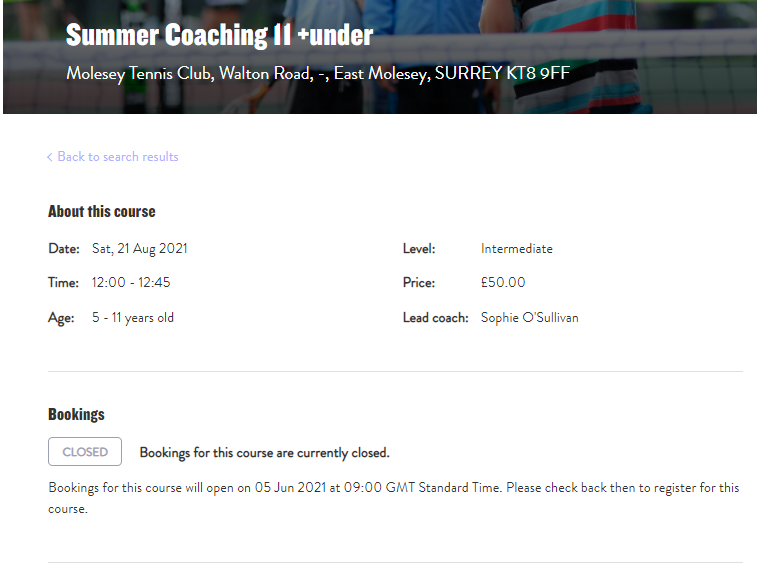Click the Date field label
Image resolution: width=757 pixels, height=567 pixels.
tap(64, 249)
